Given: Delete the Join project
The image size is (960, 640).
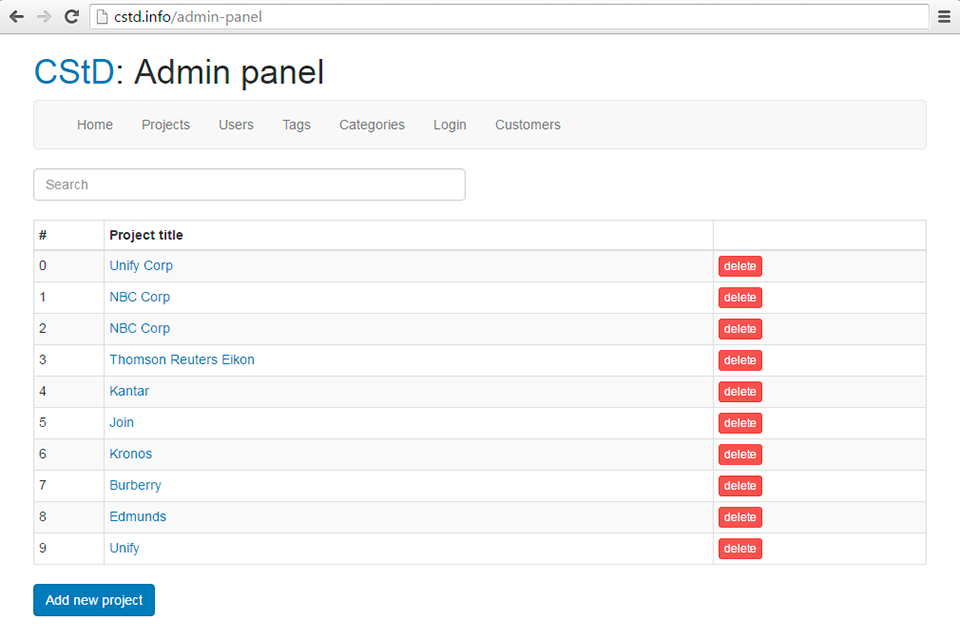Looking at the screenshot, I should [x=740, y=423].
